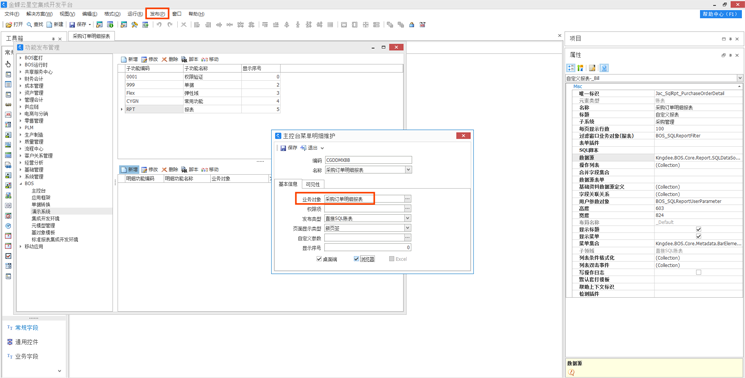Image resolution: width=745 pixels, height=378 pixels.
Task: Click the Undo arrow in main toolbar
Action: 159,24
